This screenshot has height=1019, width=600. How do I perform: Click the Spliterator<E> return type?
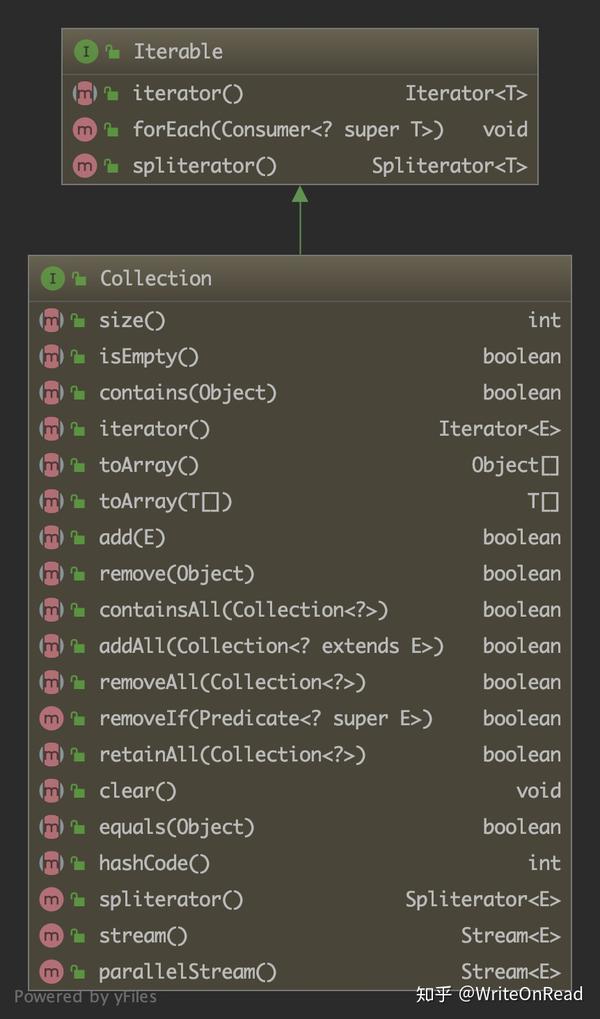click(482, 900)
